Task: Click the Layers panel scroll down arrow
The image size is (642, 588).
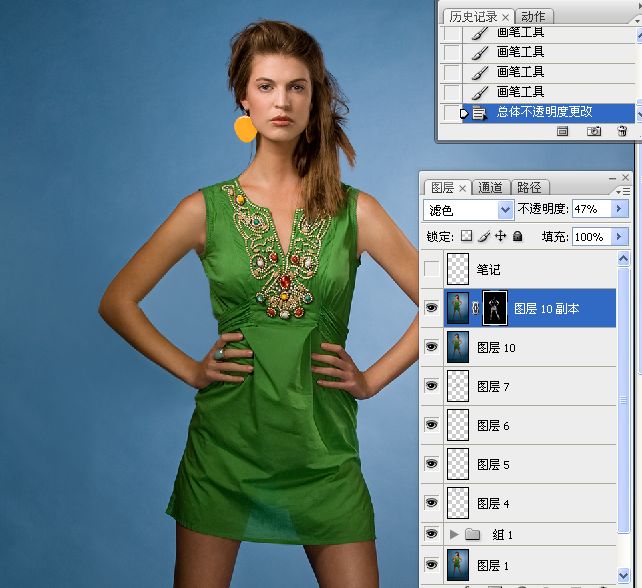Action: 623,574
